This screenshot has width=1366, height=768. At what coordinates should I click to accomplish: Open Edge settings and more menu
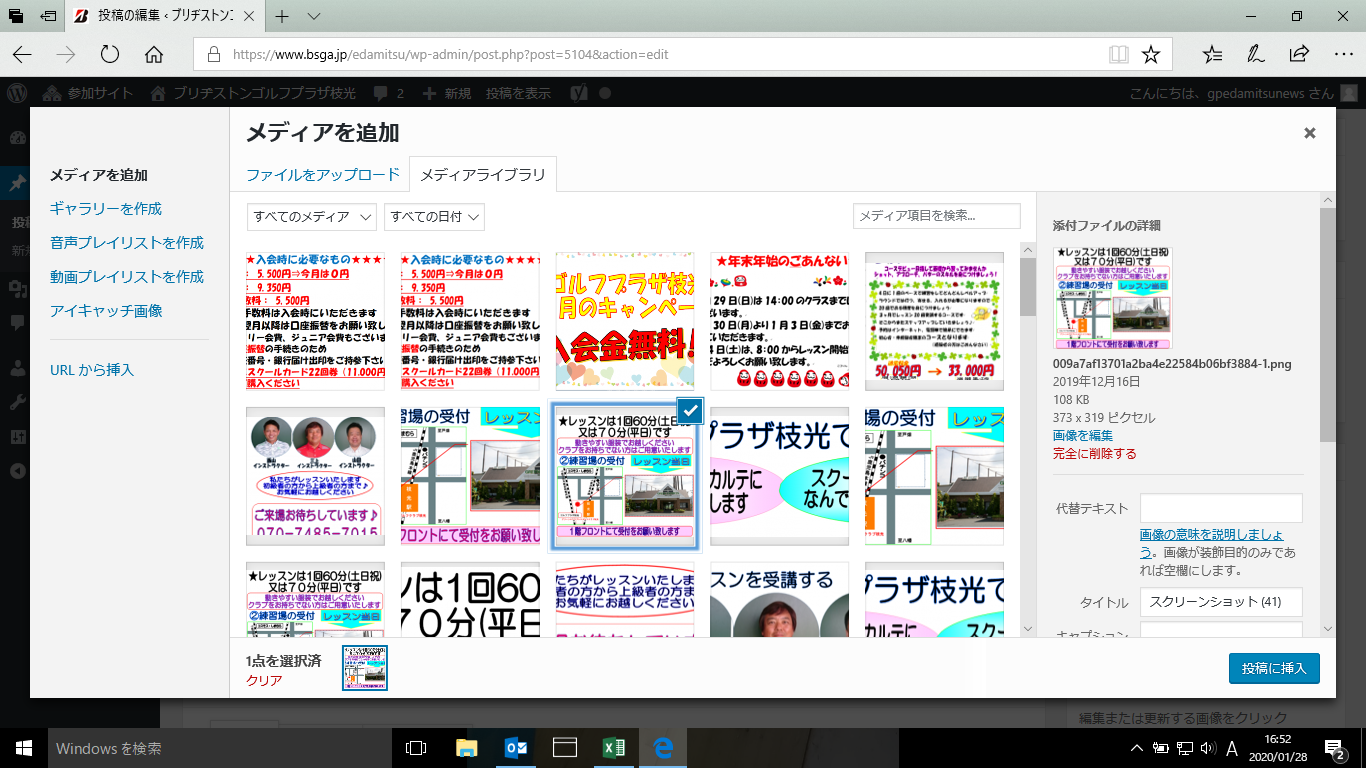coord(1342,54)
